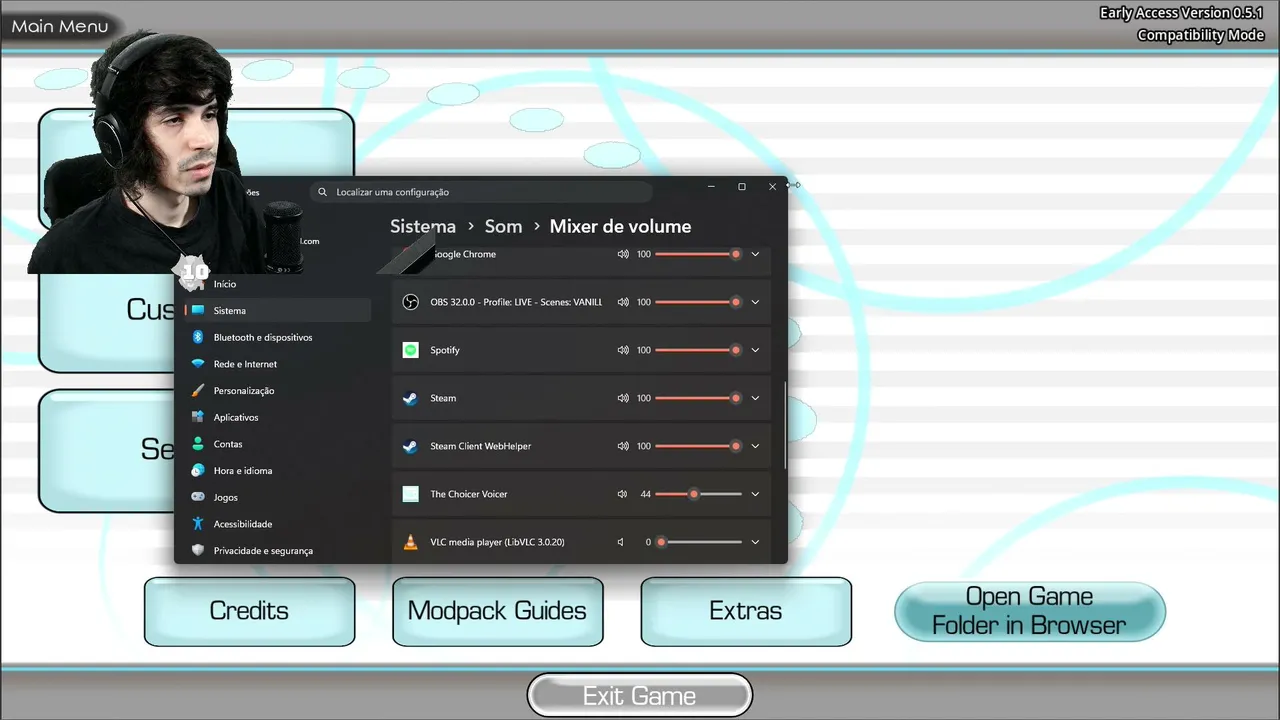Click the paintbrush icon for Personalização
This screenshot has height=720, width=1280.
(x=198, y=391)
